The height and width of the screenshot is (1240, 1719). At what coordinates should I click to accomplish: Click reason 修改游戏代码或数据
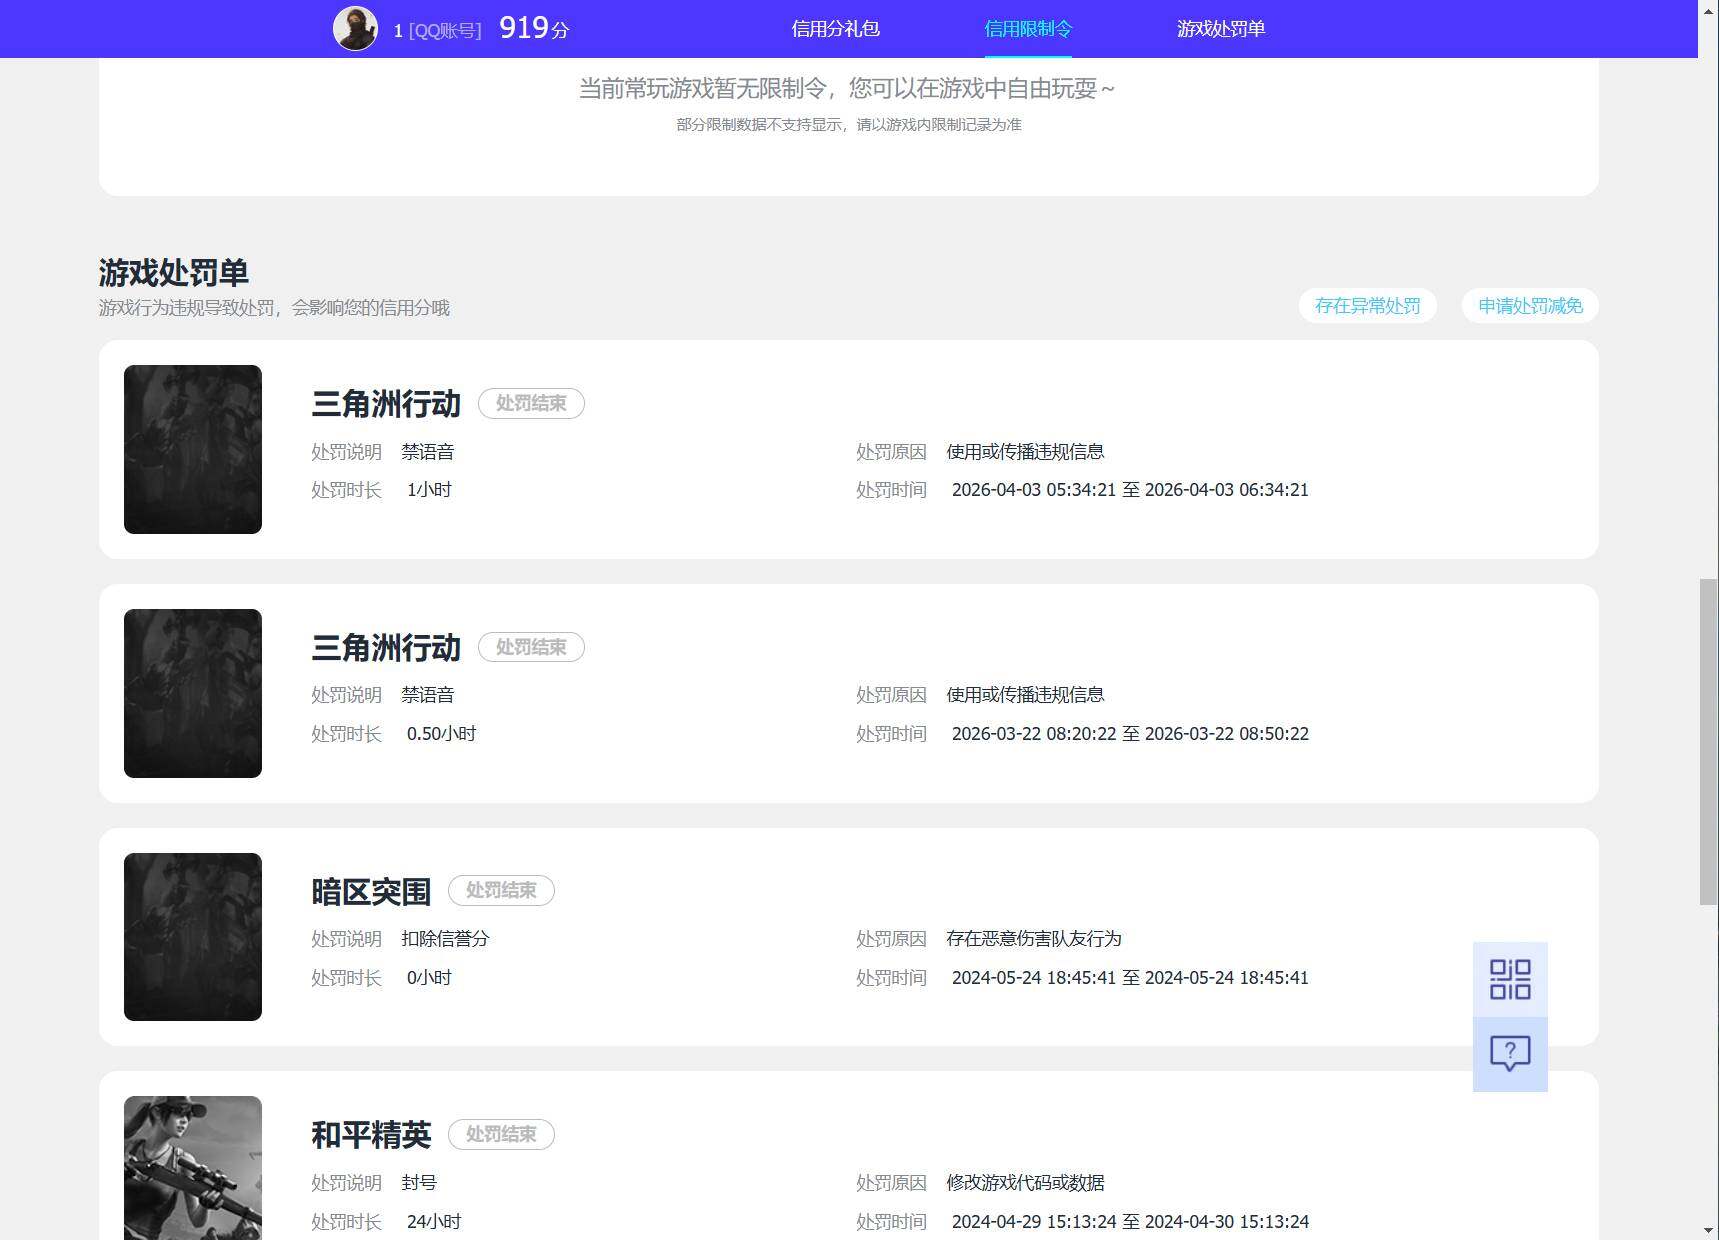[x=1025, y=1183]
